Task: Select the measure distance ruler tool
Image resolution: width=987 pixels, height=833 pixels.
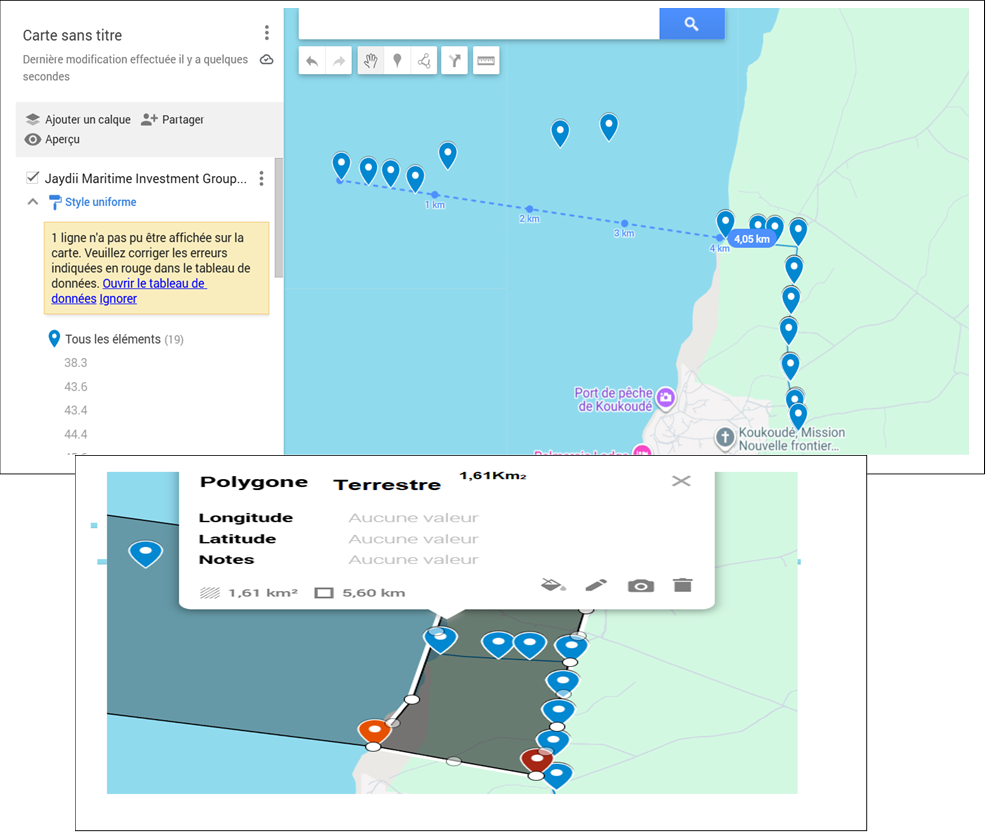Action: click(x=486, y=61)
